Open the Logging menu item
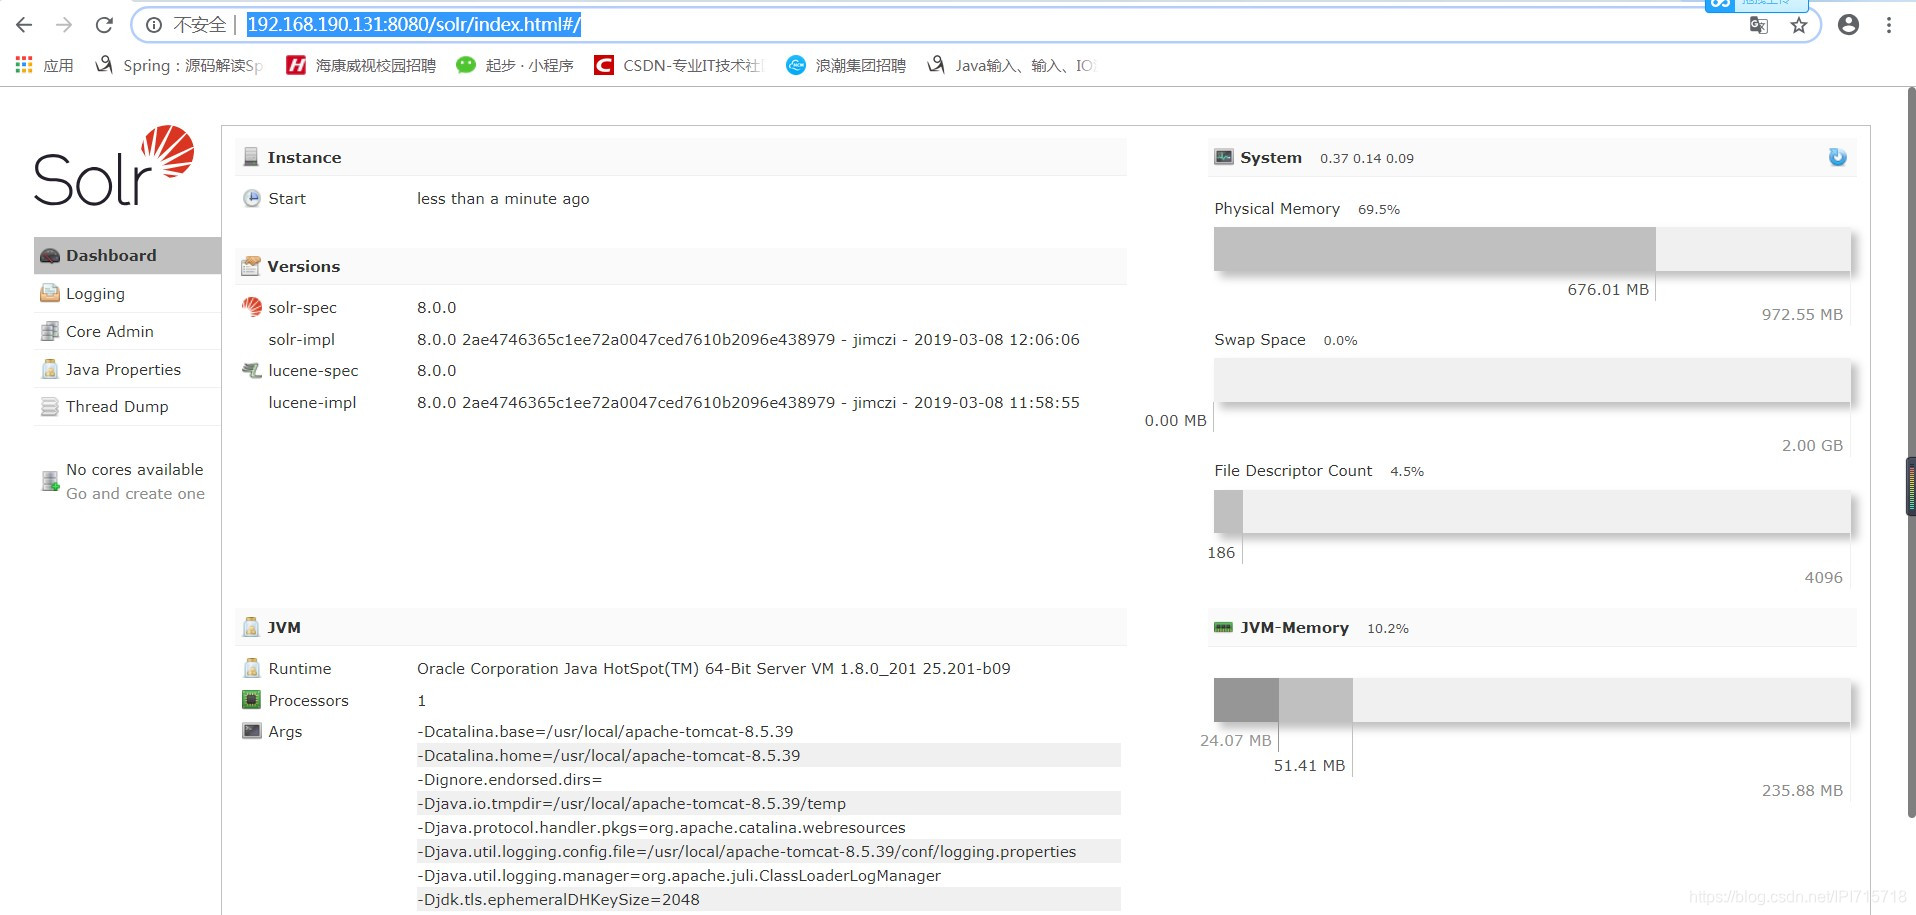Image resolution: width=1916 pixels, height=915 pixels. coord(127,293)
